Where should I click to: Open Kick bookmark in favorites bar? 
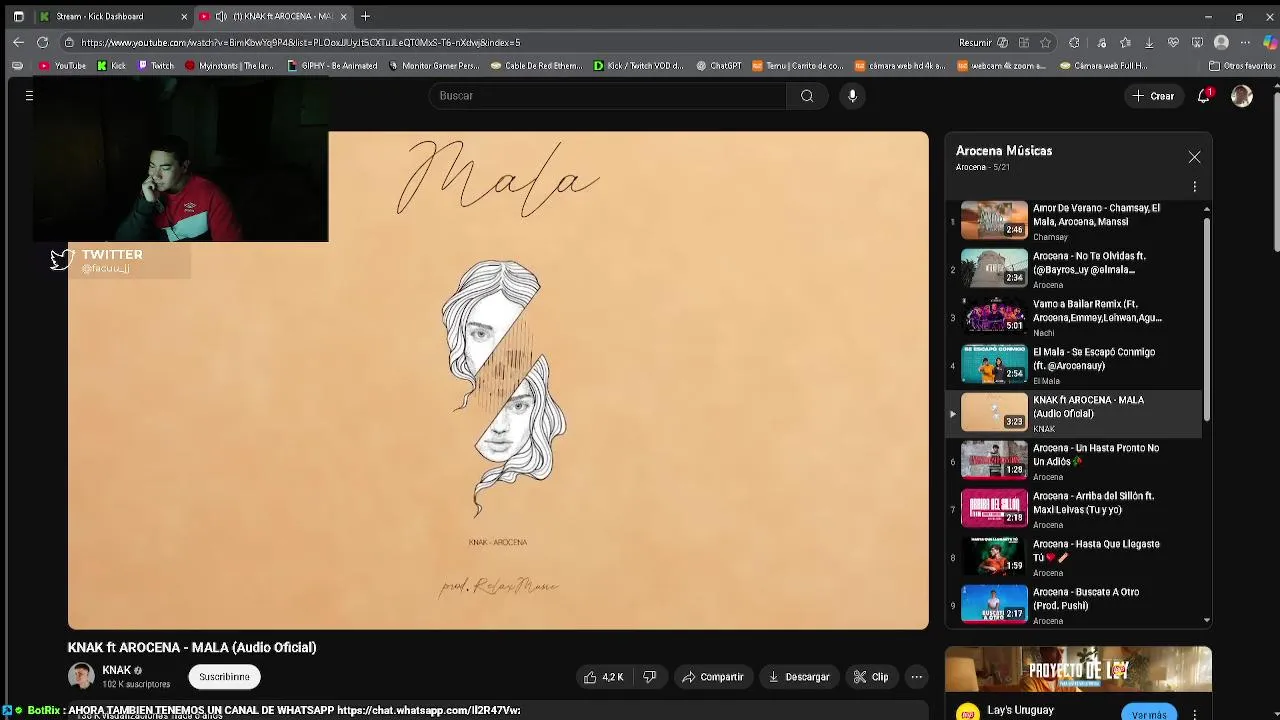tap(111, 66)
